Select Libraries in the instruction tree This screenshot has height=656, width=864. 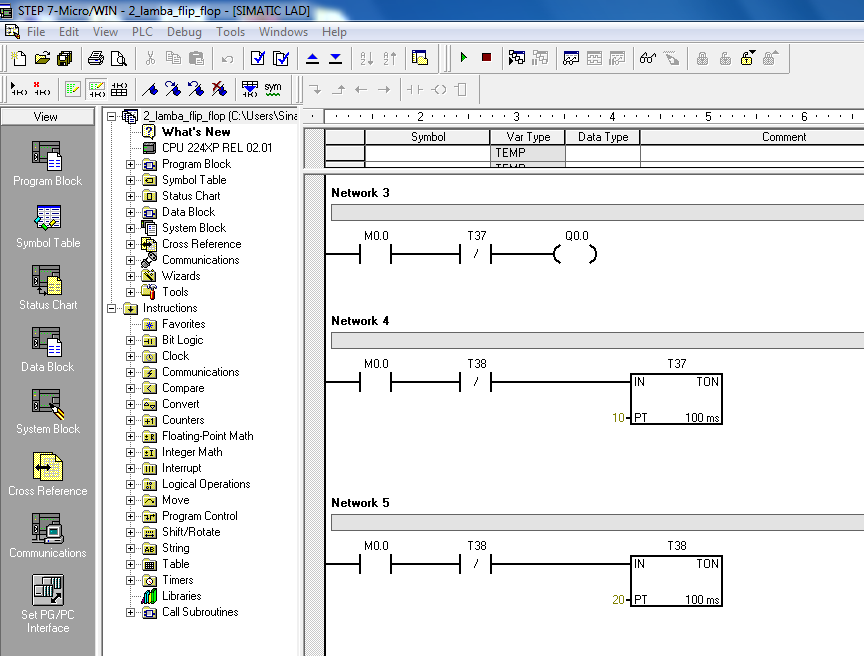[181, 597]
